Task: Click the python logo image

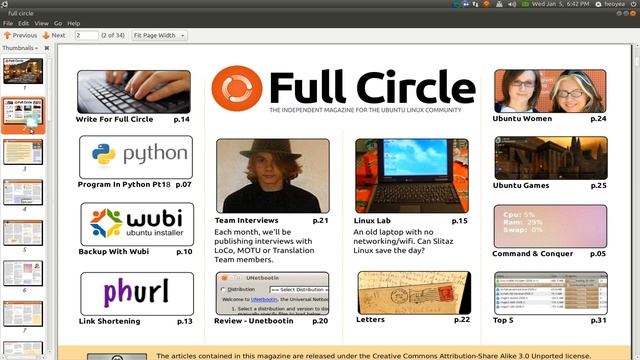Action: coord(136,157)
